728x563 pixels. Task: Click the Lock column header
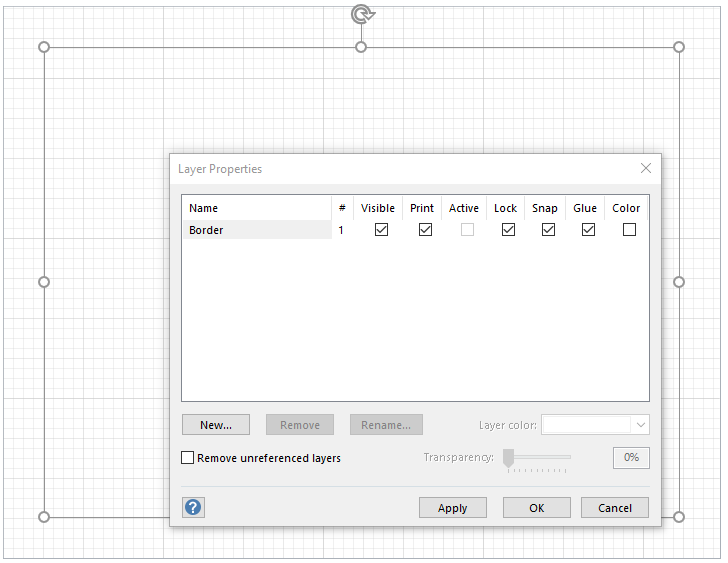pyautogui.click(x=506, y=208)
